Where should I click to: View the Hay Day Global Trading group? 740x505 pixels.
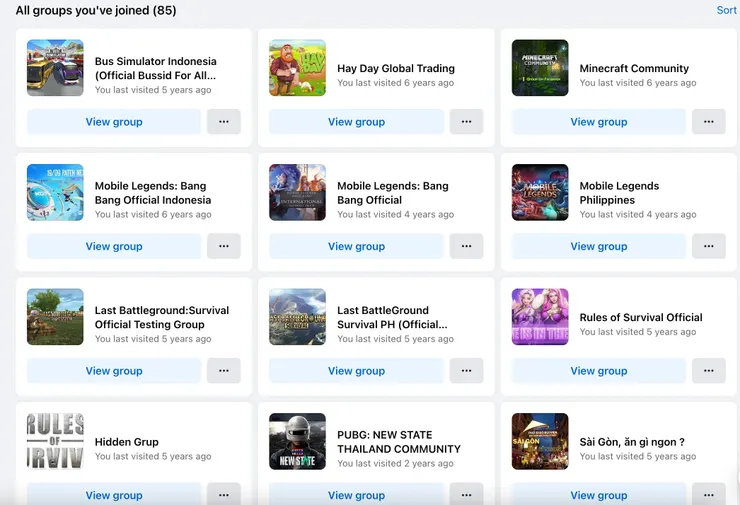point(356,122)
